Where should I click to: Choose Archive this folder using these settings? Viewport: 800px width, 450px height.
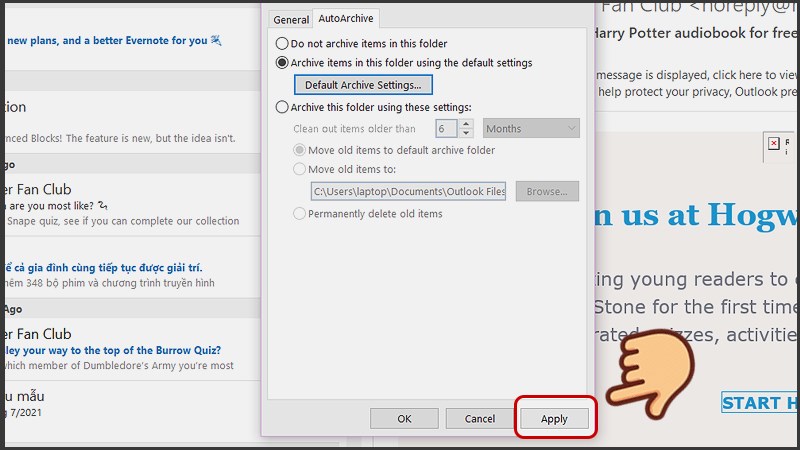tap(373, 107)
